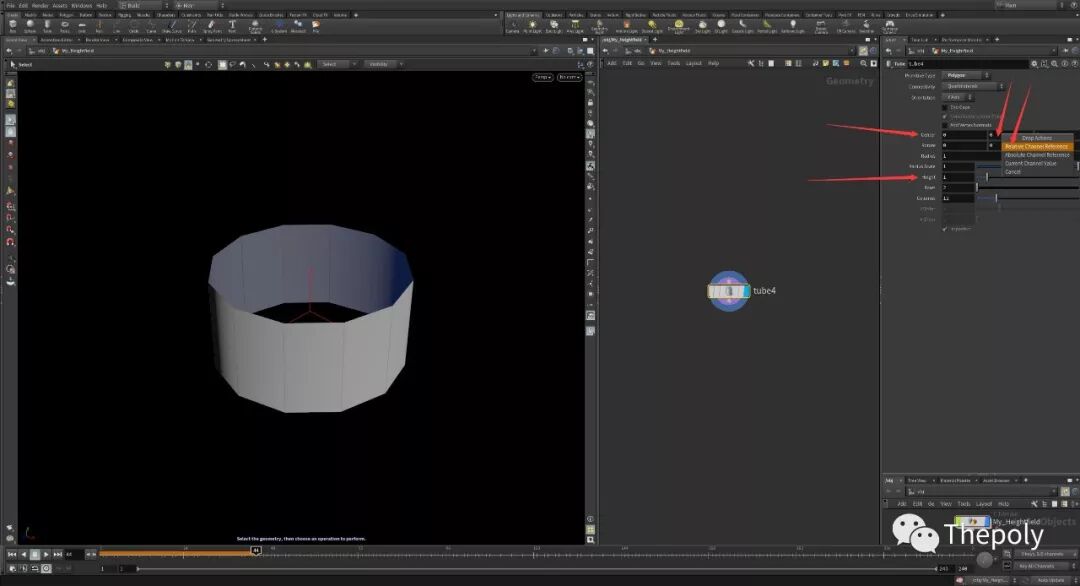The height and width of the screenshot is (586, 1080).
Task: Create a Sphere from the shelf
Action: [x=30, y=26]
